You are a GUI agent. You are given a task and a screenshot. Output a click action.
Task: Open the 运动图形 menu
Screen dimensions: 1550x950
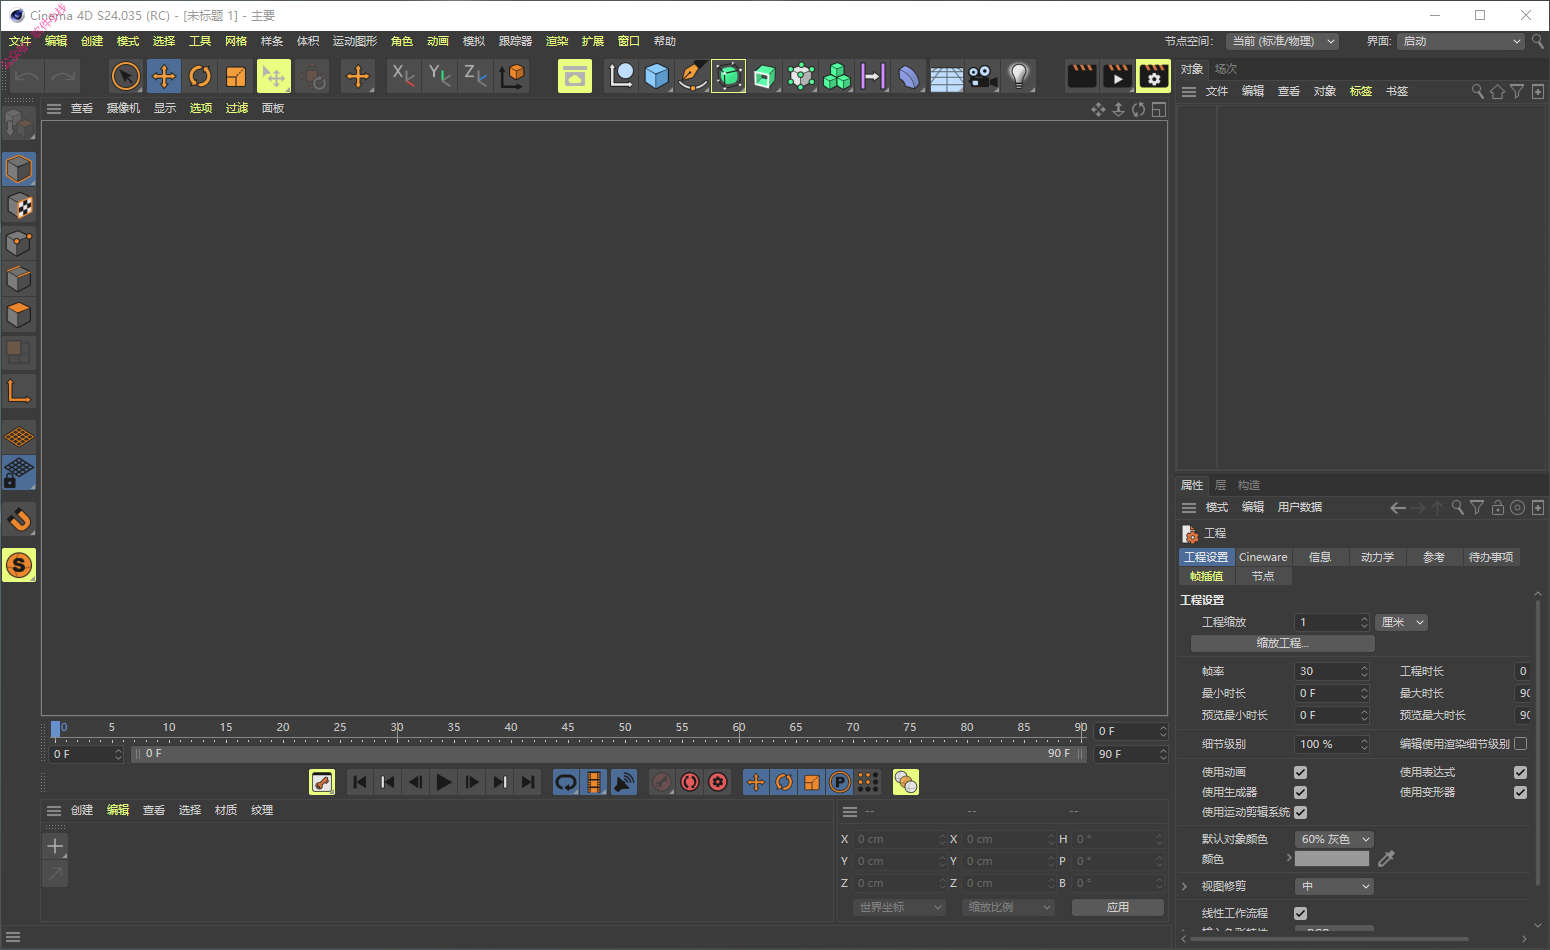tap(355, 41)
